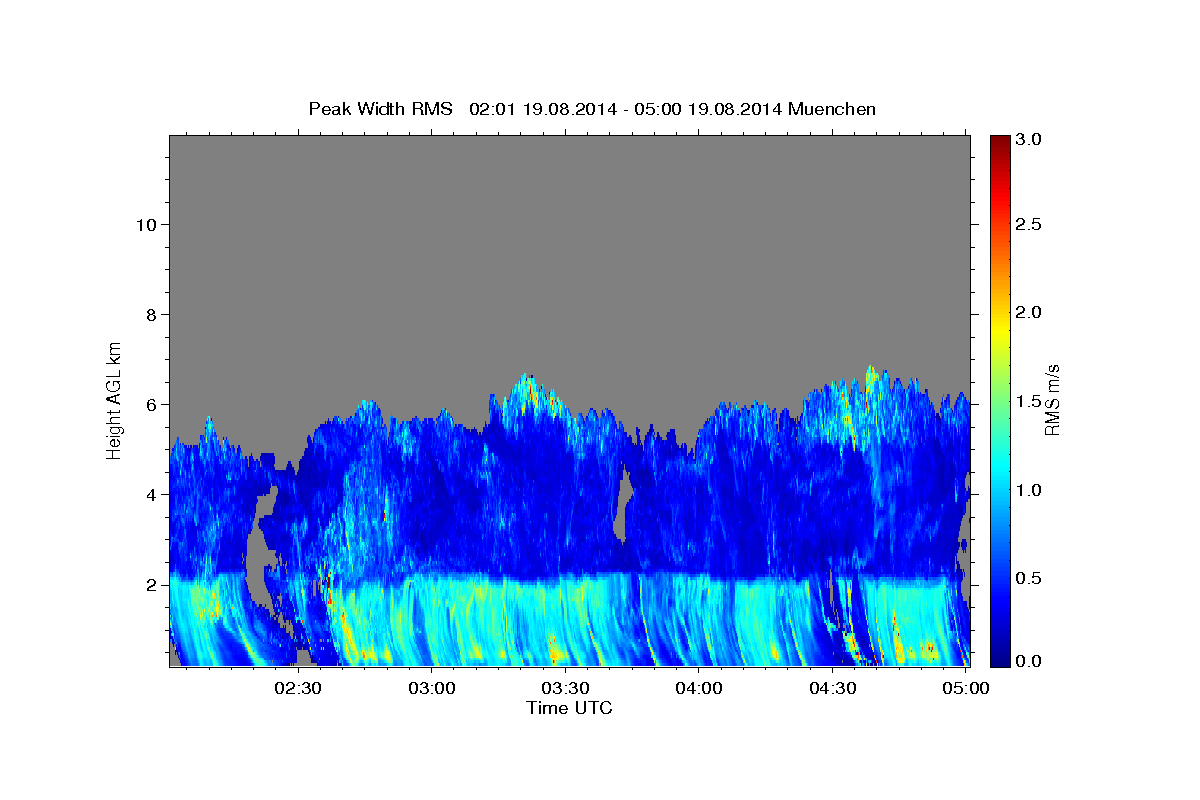Click the 02:30 time tick label
Screen dimensions: 1200x800
point(298,688)
